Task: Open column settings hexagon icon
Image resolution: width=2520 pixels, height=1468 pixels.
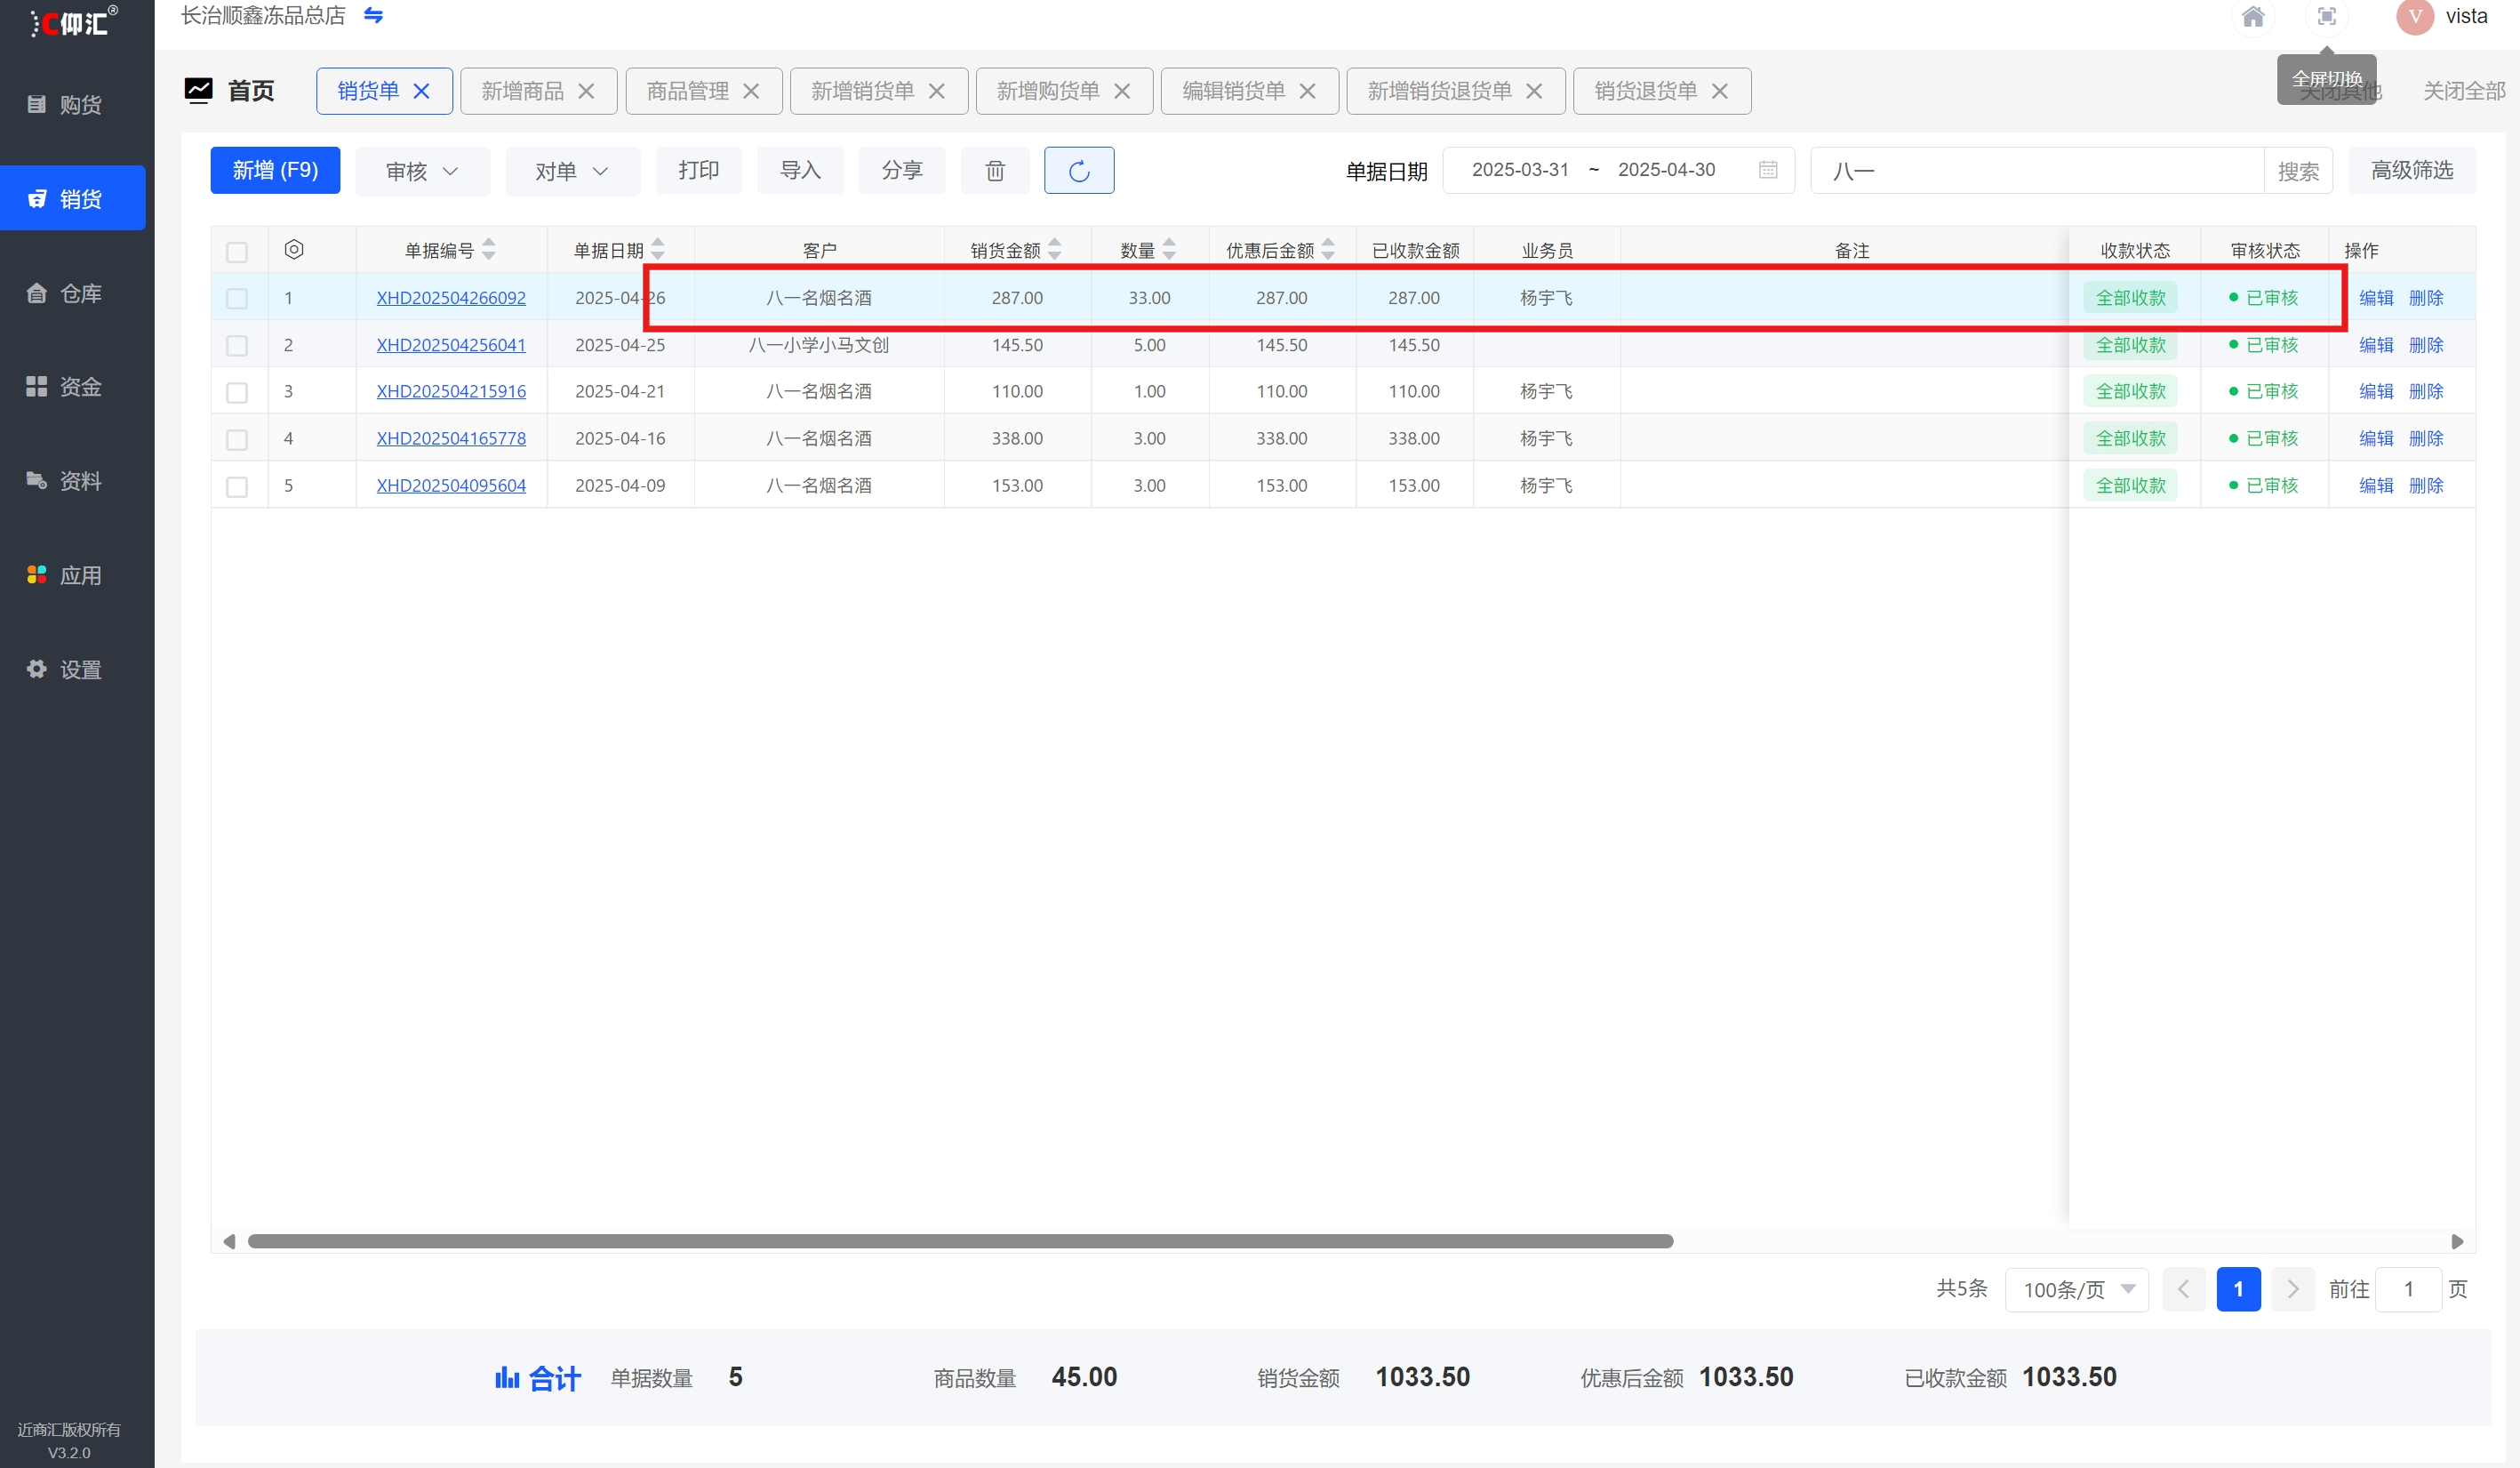Action: coord(293,250)
